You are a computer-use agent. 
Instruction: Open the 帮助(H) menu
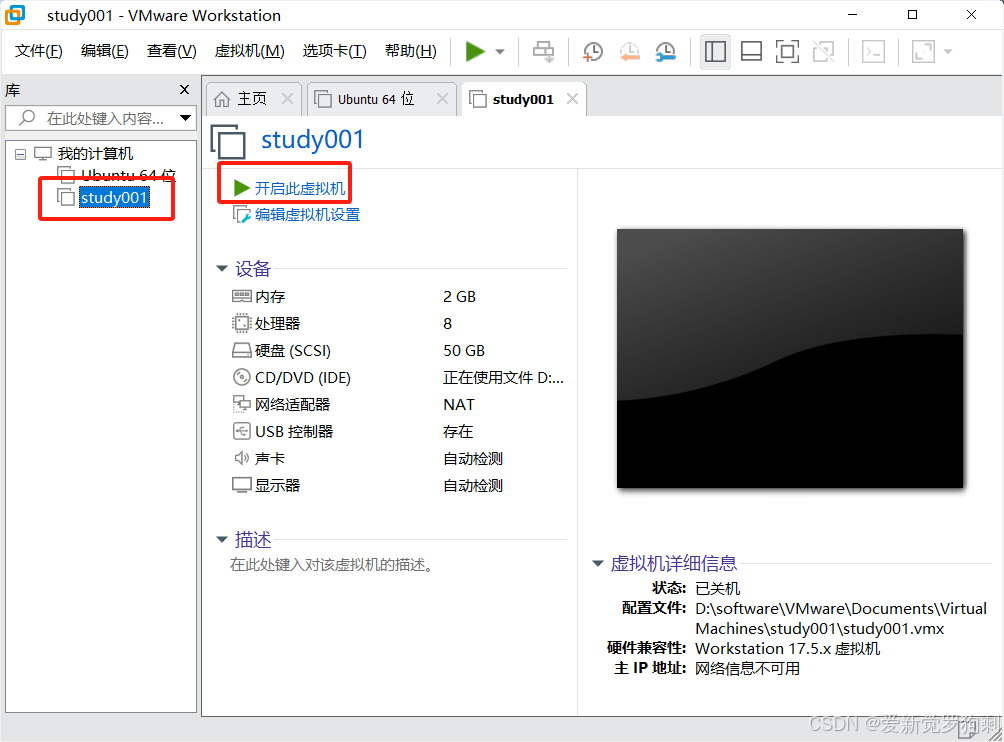pyautogui.click(x=410, y=51)
